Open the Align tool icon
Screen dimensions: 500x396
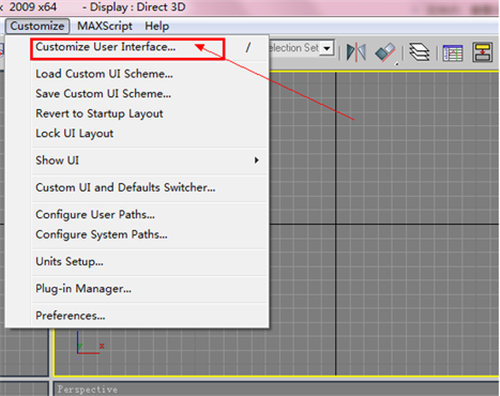(386, 53)
